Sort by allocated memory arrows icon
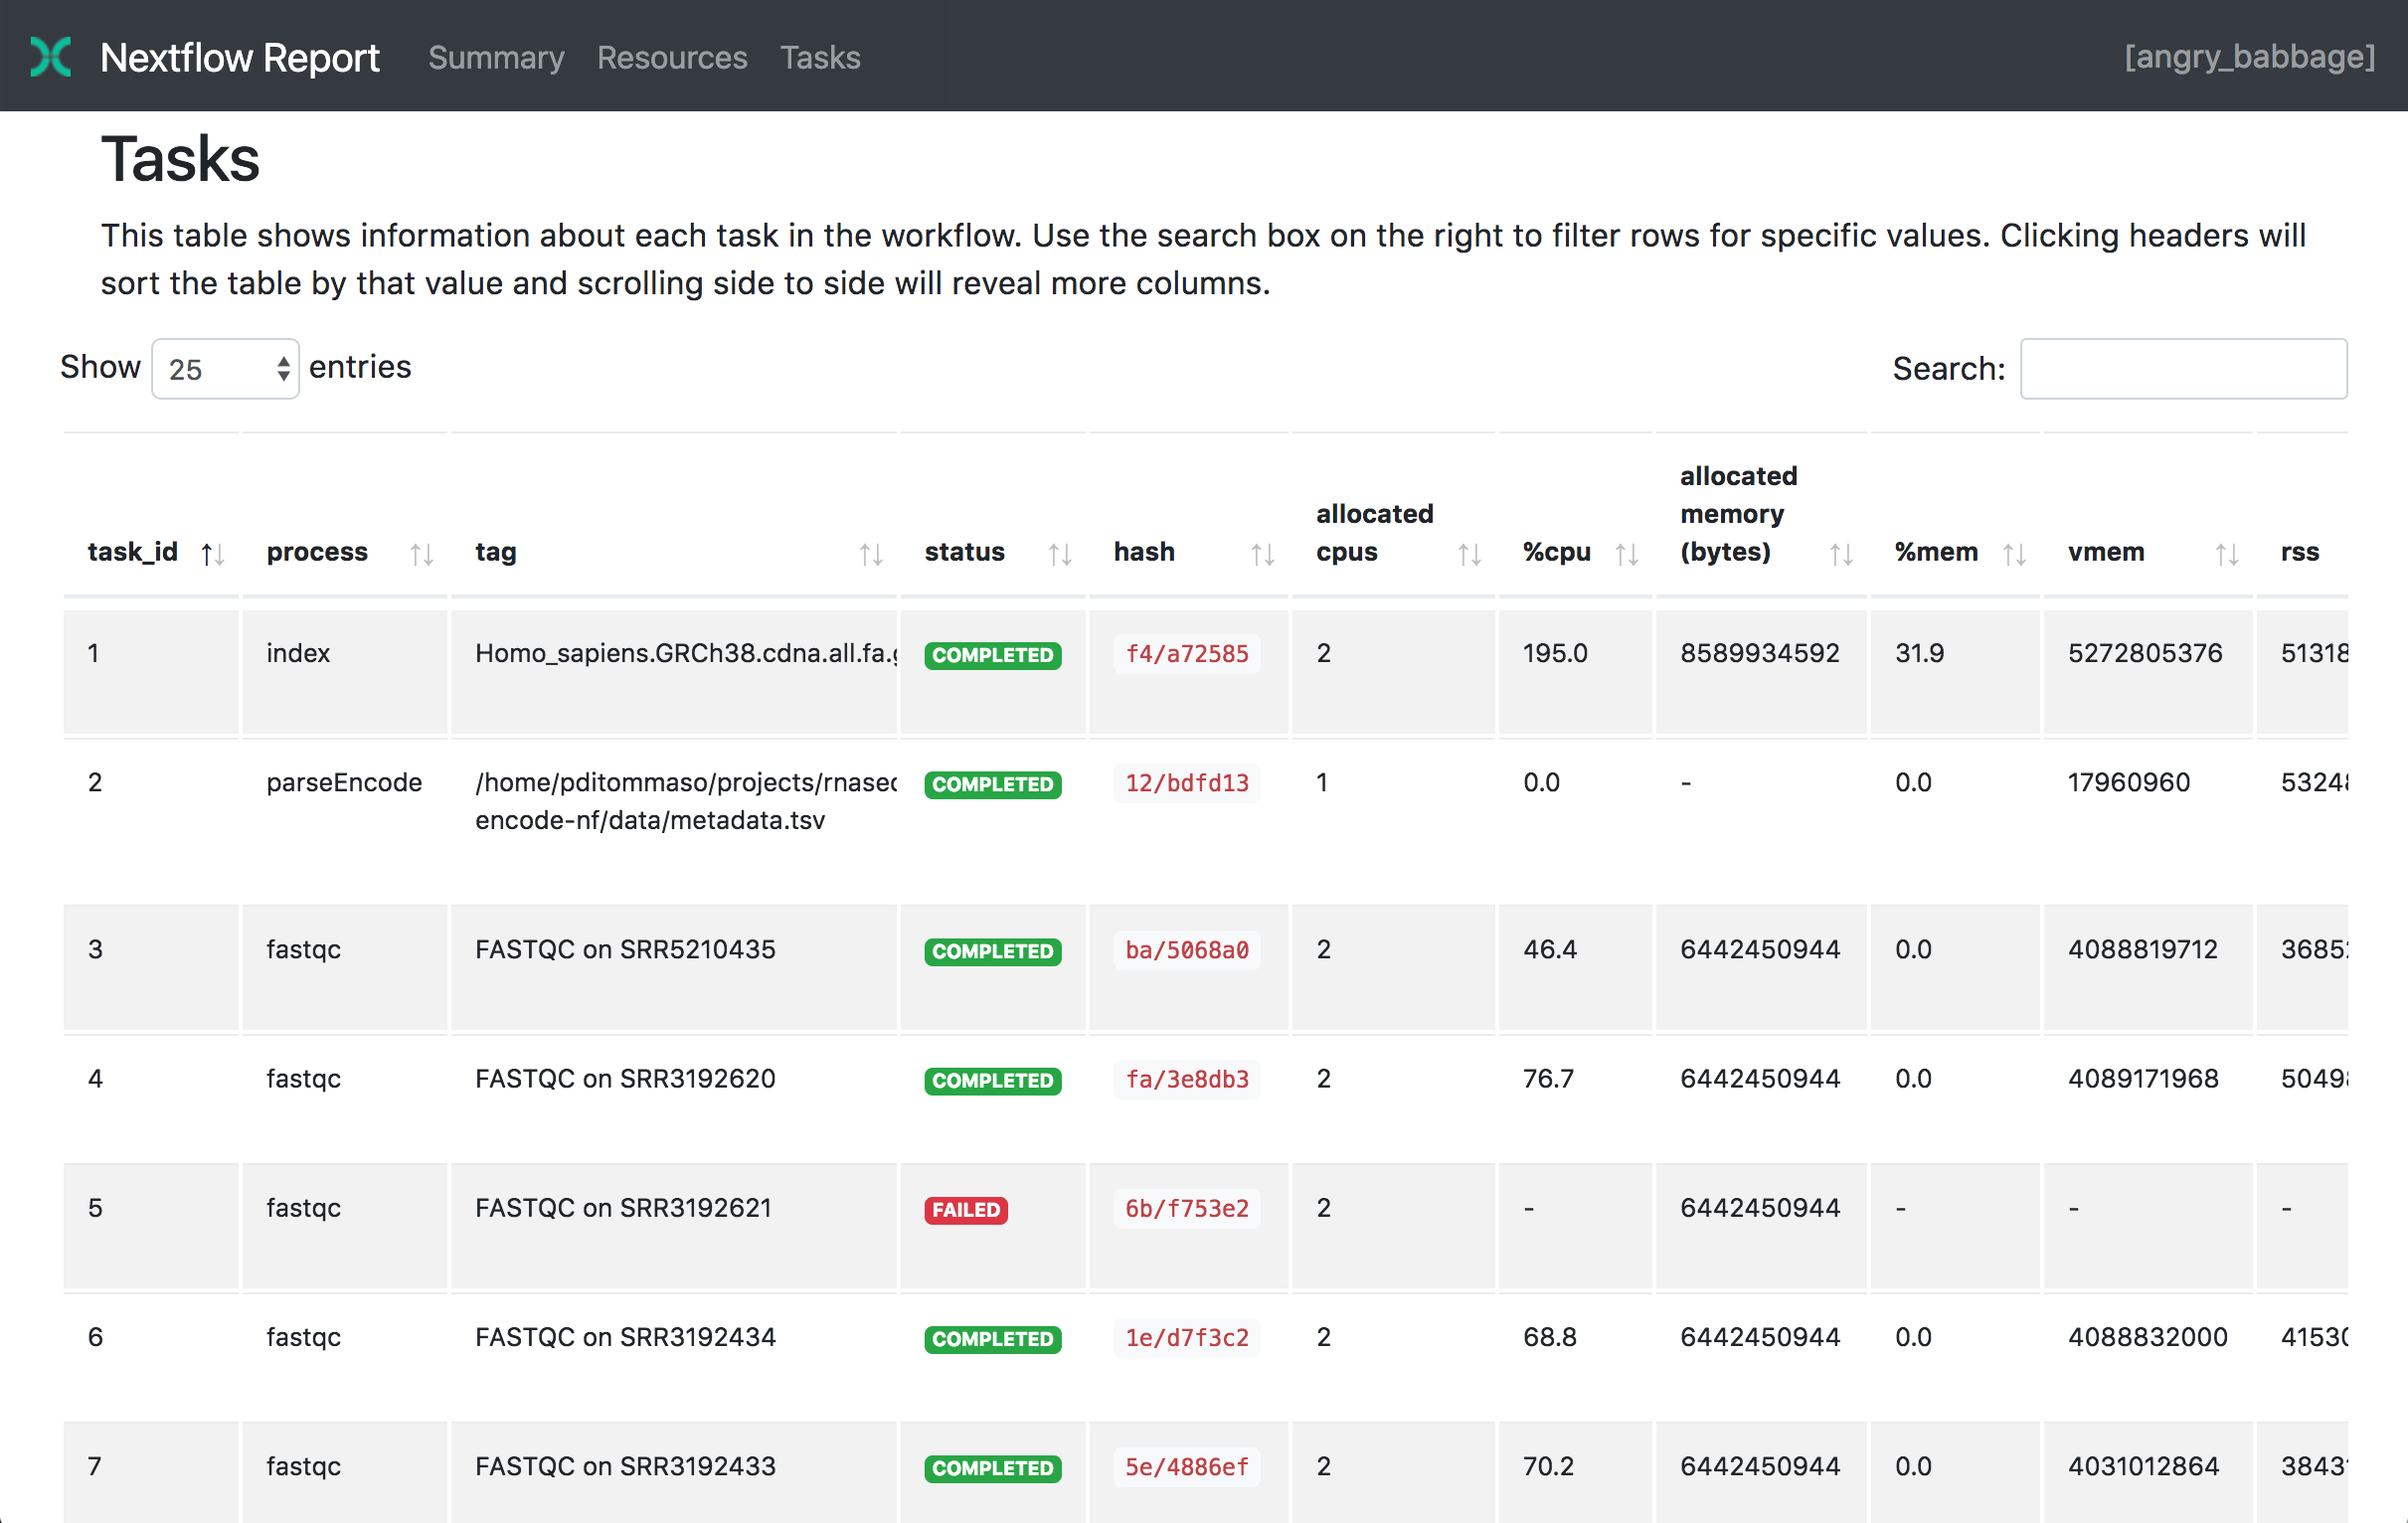This screenshot has width=2408, height=1523. click(1841, 554)
